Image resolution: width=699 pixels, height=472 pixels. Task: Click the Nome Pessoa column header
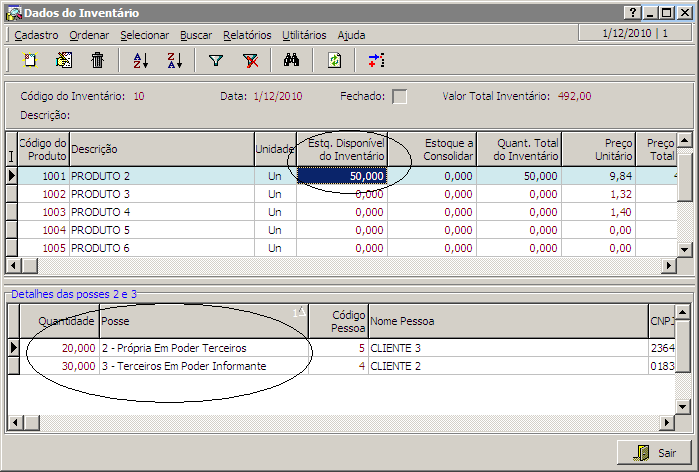[x=508, y=321]
